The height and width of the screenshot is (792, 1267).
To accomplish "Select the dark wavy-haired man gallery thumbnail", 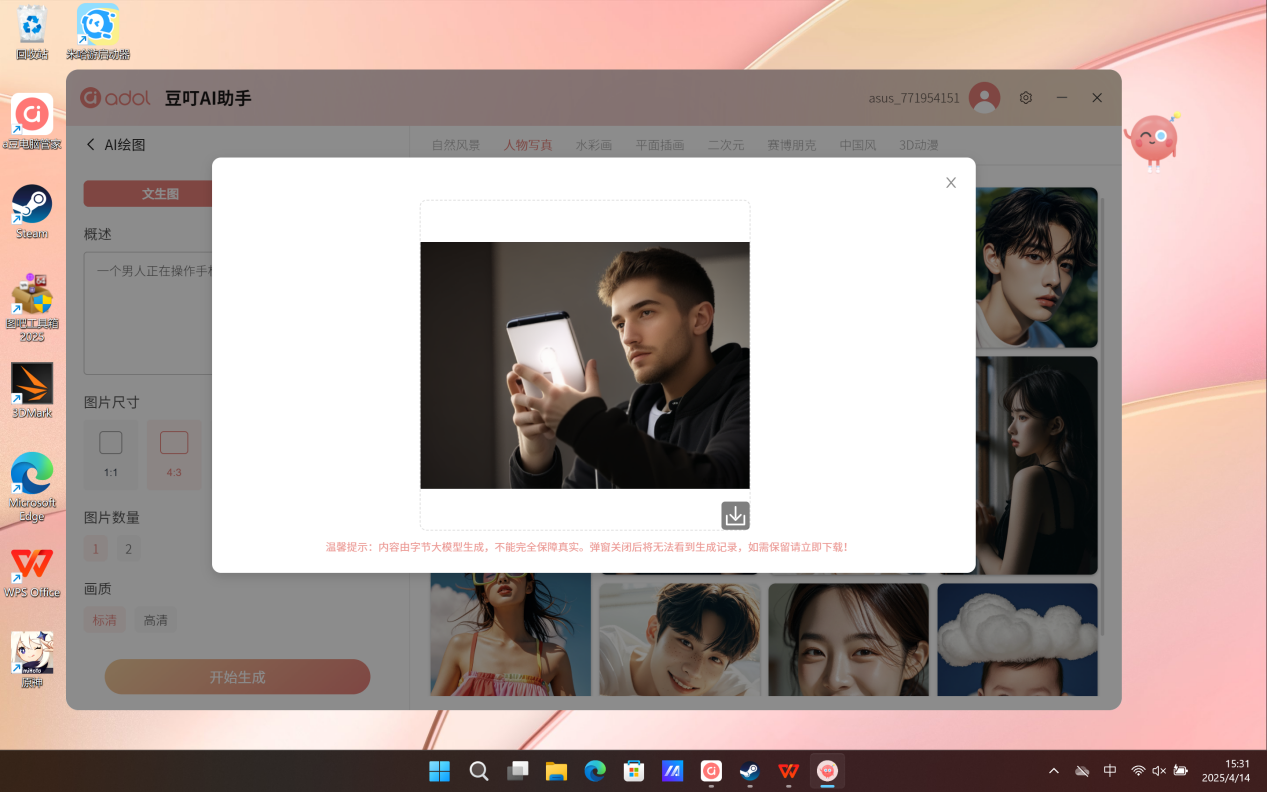I will point(1036,267).
